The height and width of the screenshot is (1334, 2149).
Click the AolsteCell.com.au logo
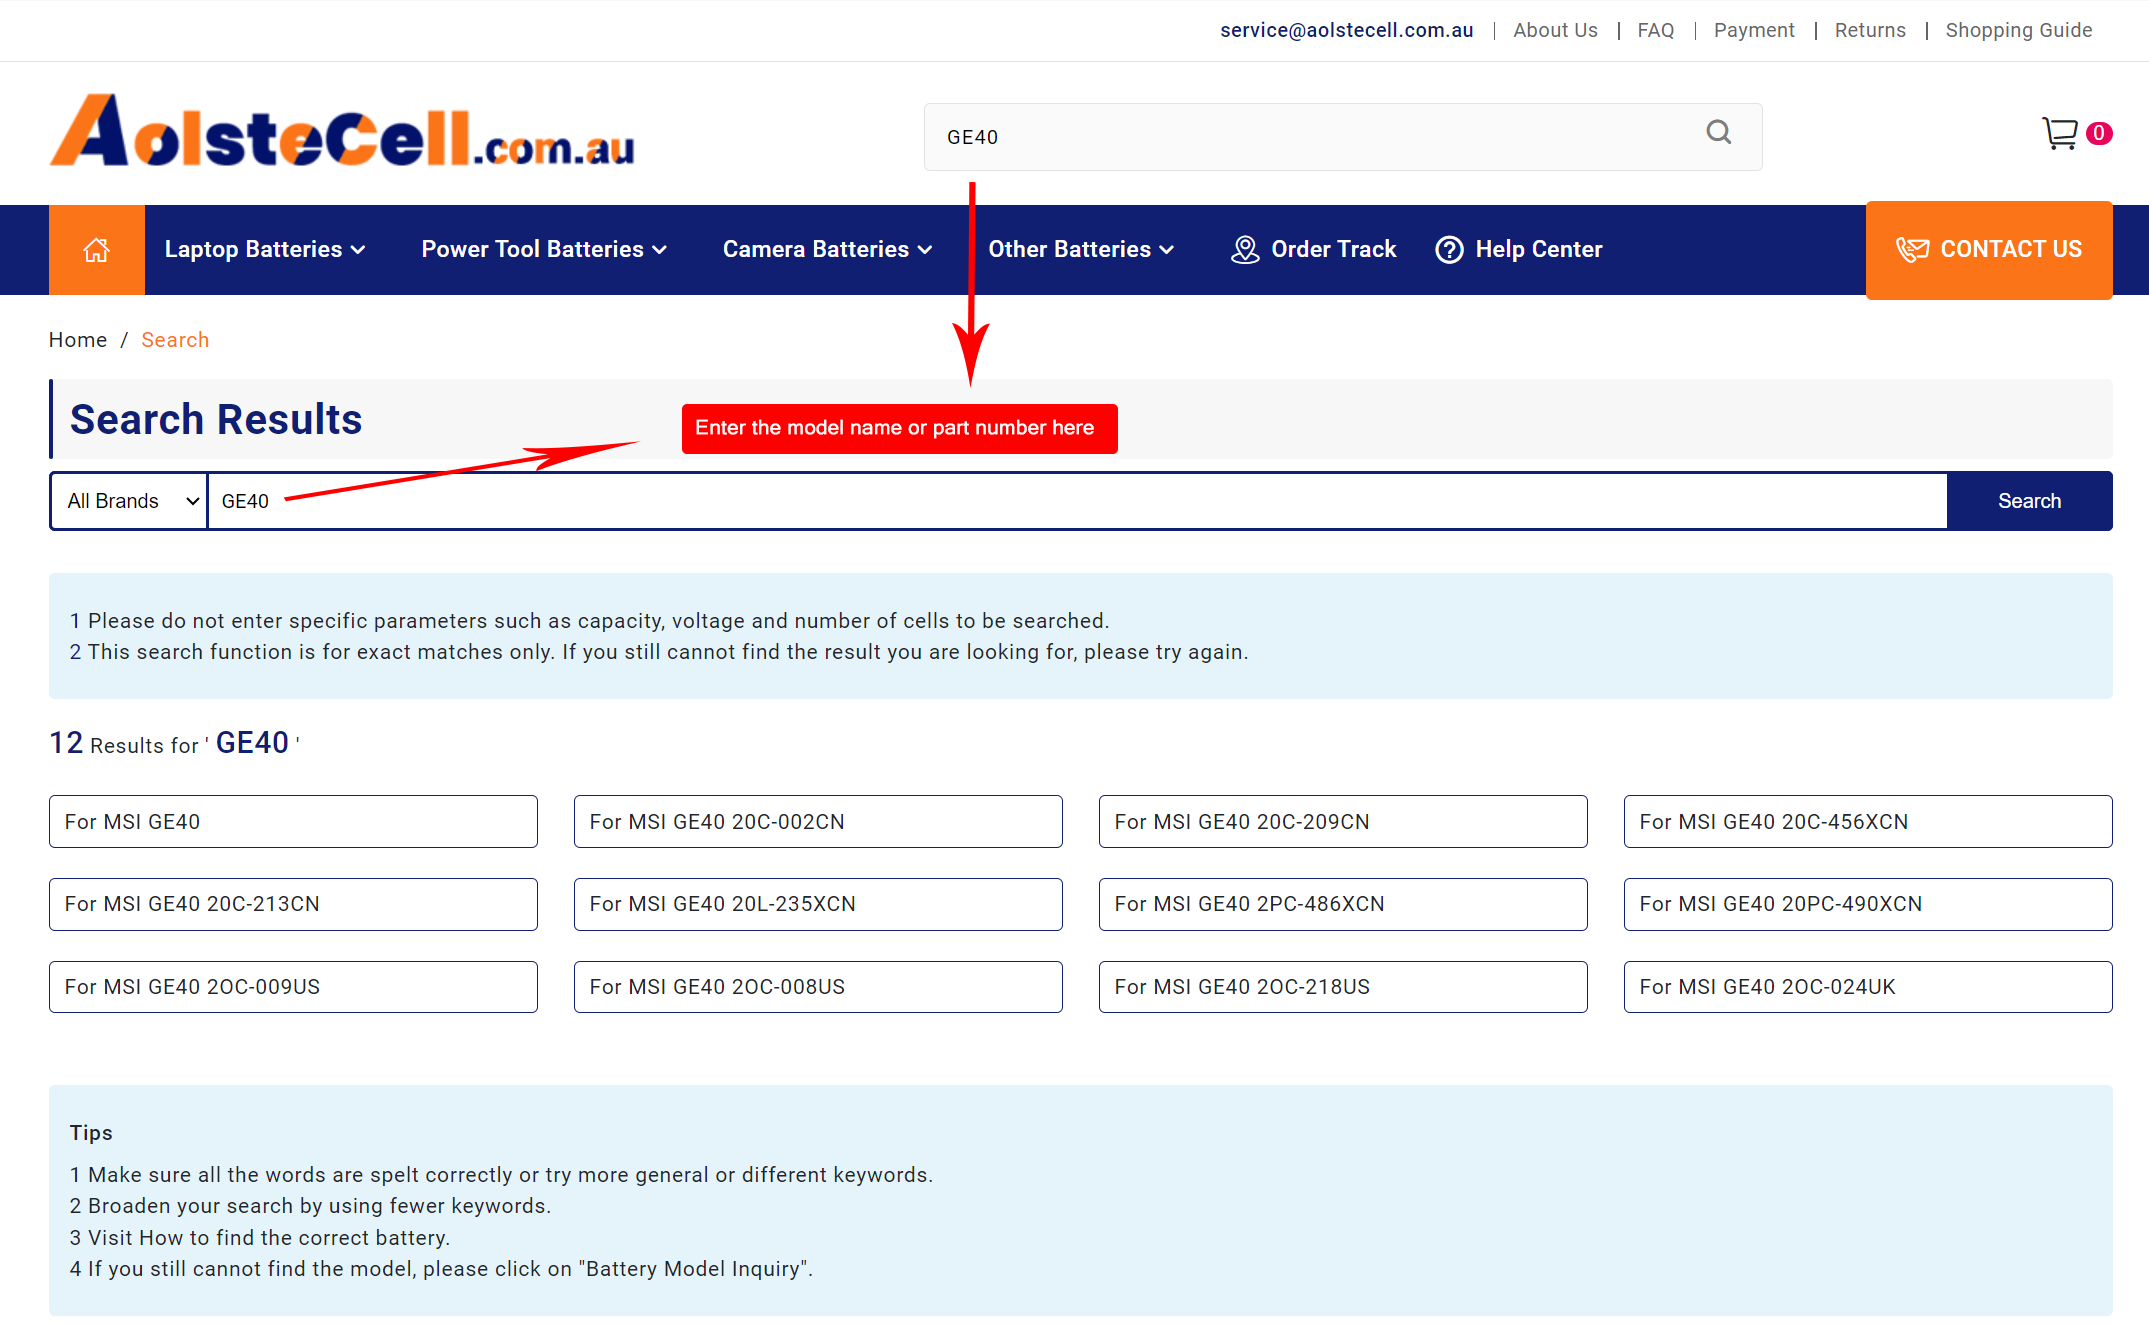(342, 131)
